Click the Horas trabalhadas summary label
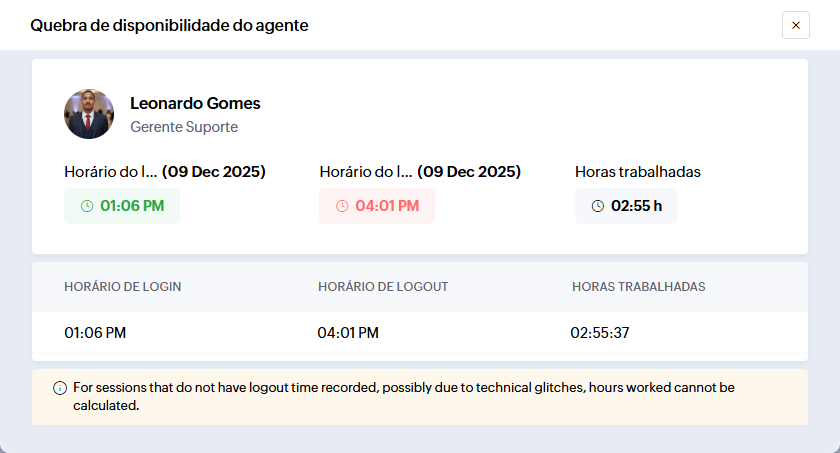 pyautogui.click(x=638, y=171)
